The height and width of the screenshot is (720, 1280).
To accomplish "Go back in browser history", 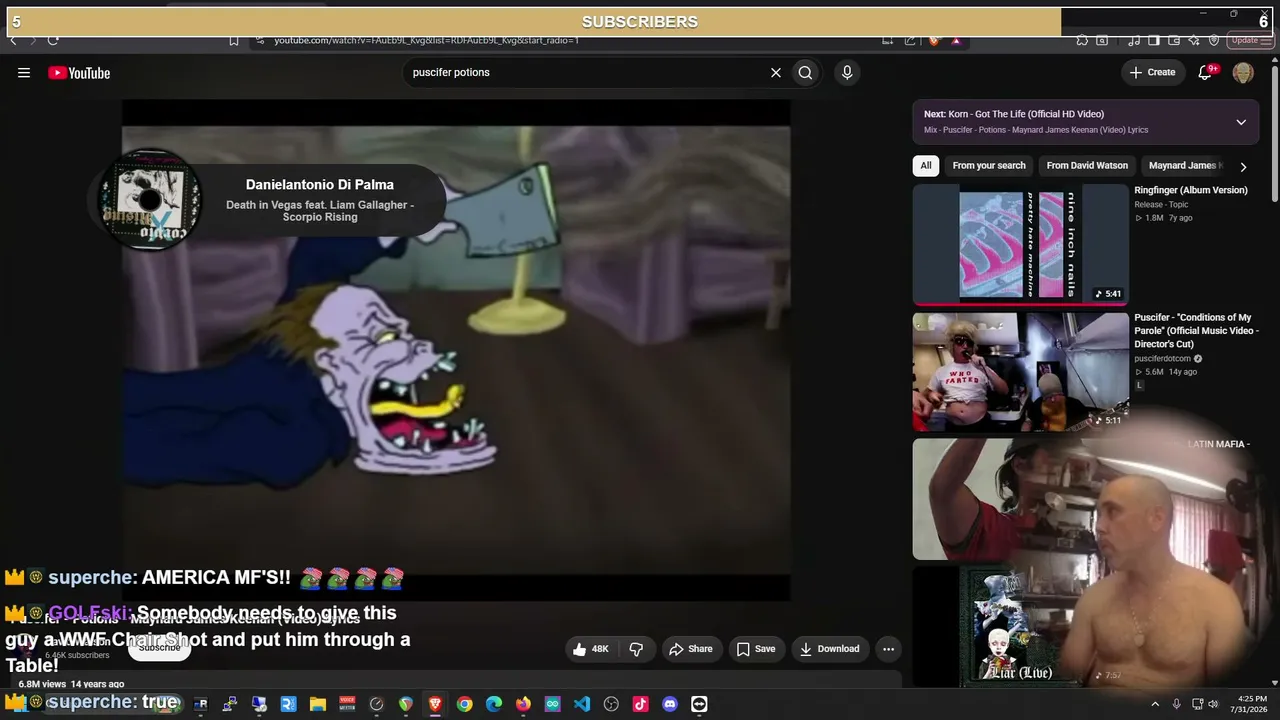I will tap(13, 40).
